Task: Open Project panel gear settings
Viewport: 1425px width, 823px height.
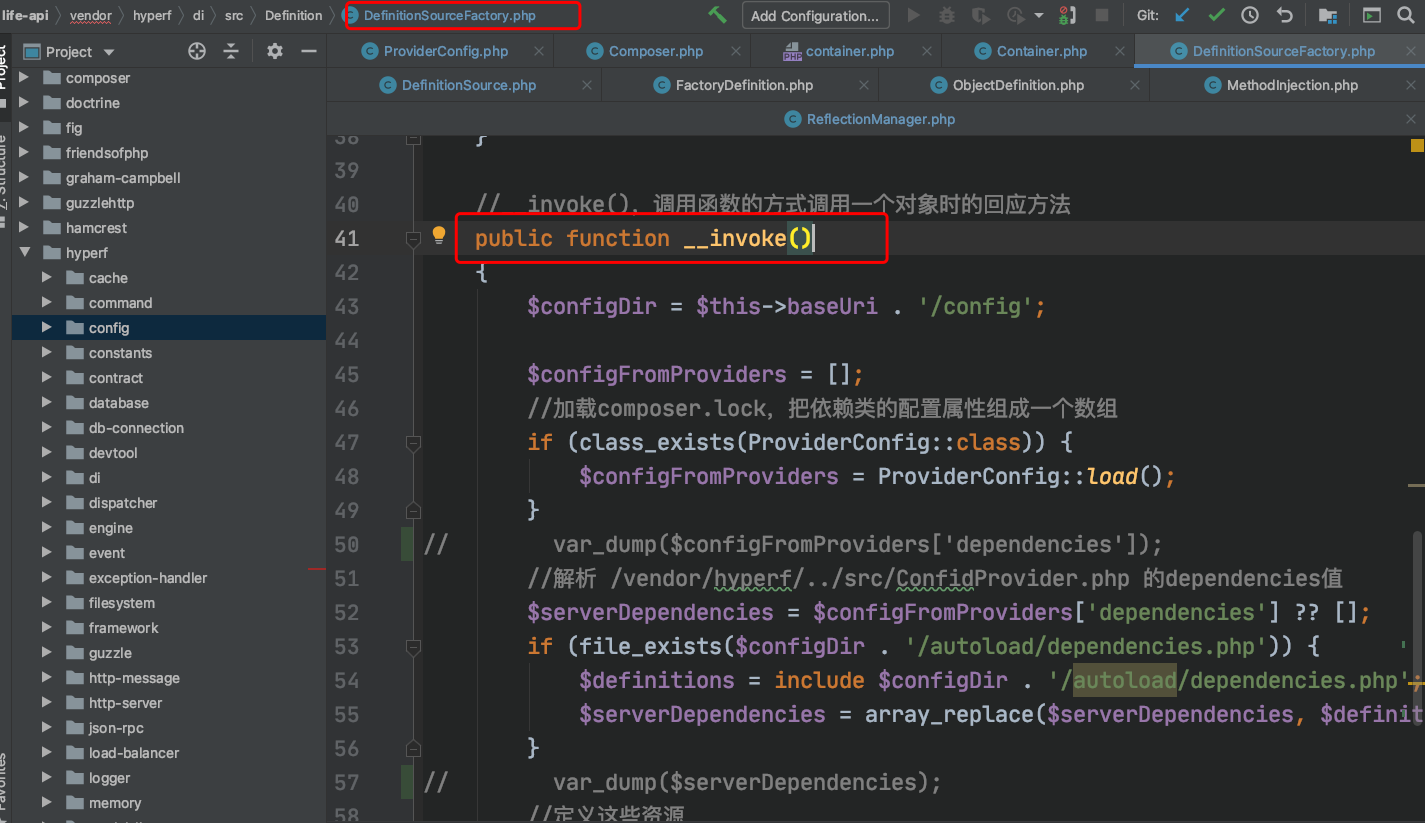Action: 275,52
